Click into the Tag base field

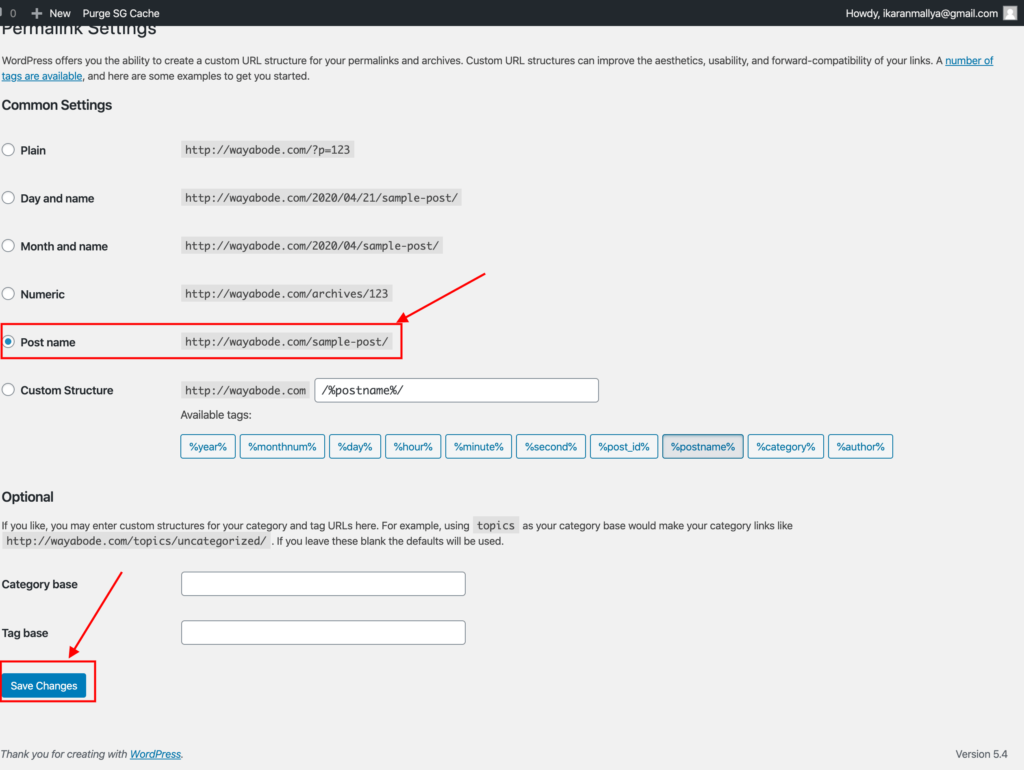[323, 632]
